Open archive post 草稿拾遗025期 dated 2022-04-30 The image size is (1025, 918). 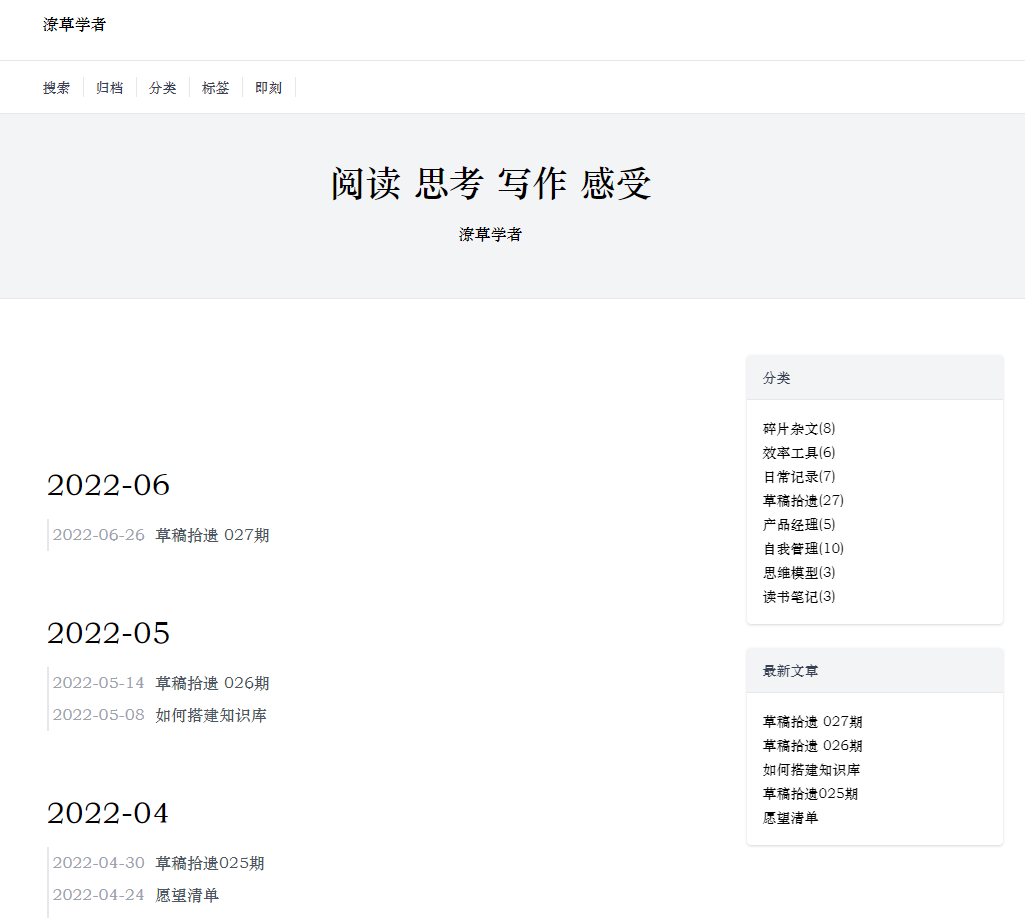tap(210, 863)
